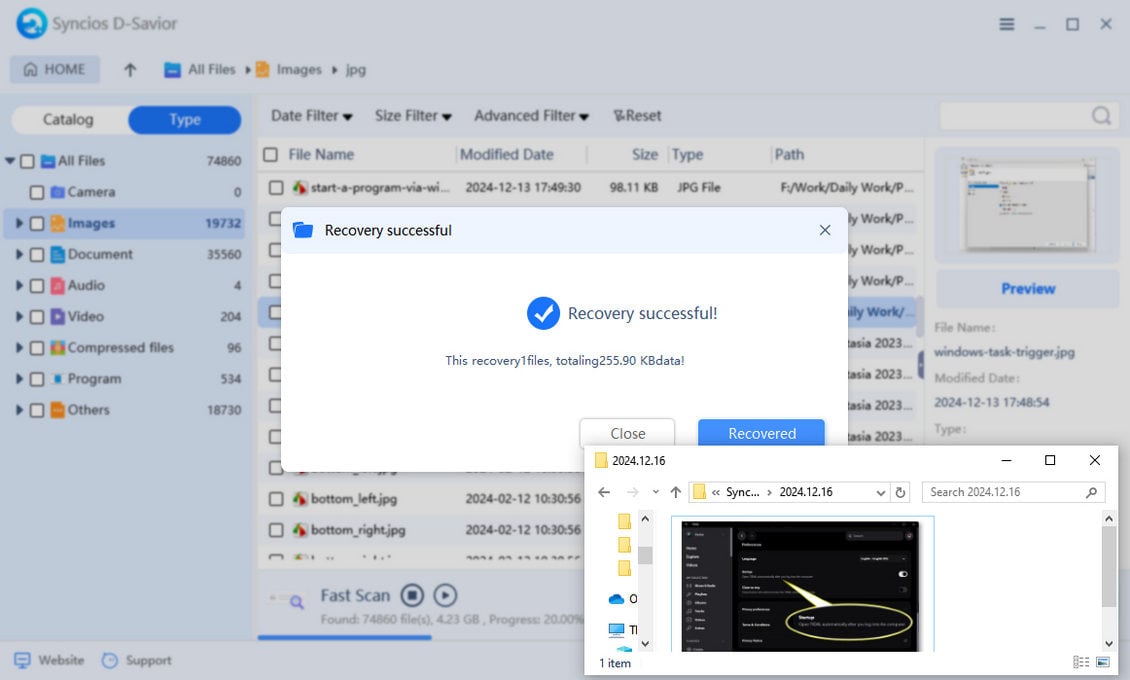This screenshot has width=1130, height=680.
Task: Click the Syncios D-Savior logo icon
Action: pos(31,23)
